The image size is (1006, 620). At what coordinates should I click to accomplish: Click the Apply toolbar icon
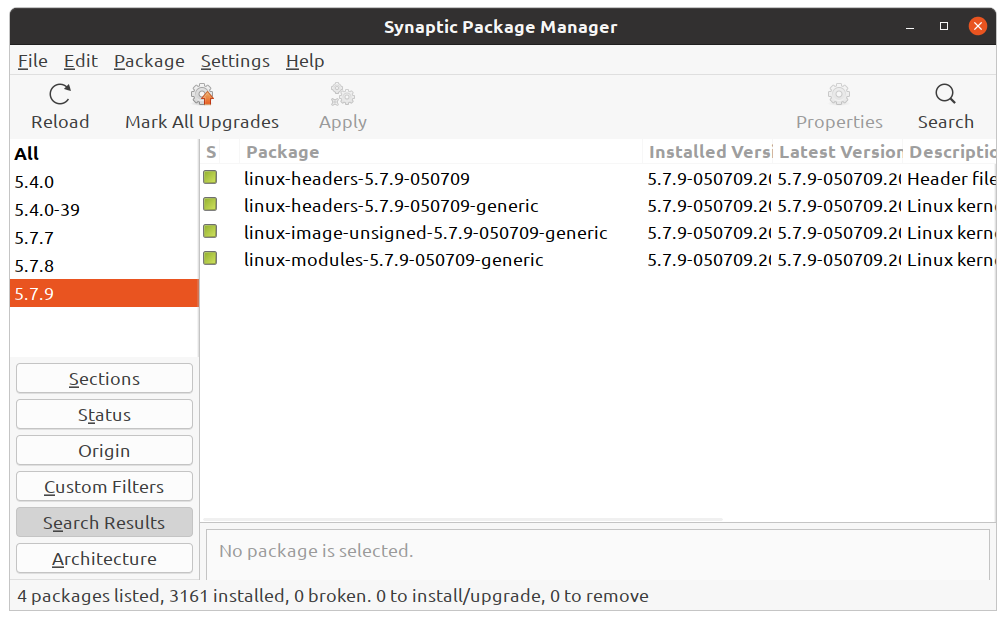[343, 94]
